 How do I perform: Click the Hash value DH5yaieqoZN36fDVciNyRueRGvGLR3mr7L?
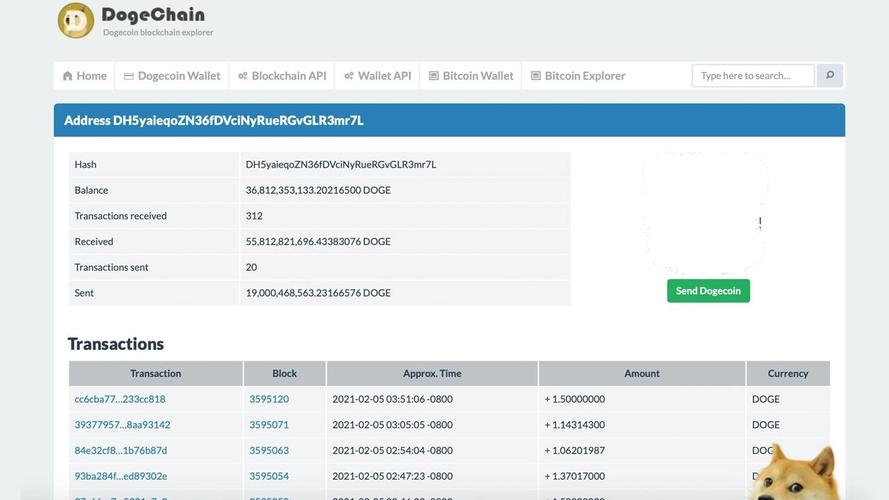(341, 164)
